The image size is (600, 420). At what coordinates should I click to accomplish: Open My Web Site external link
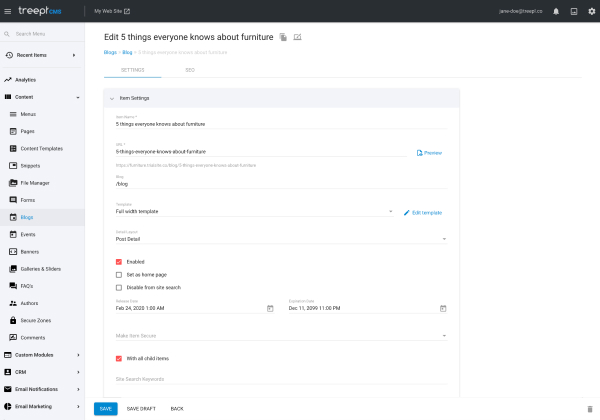click(x=112, y=11)
